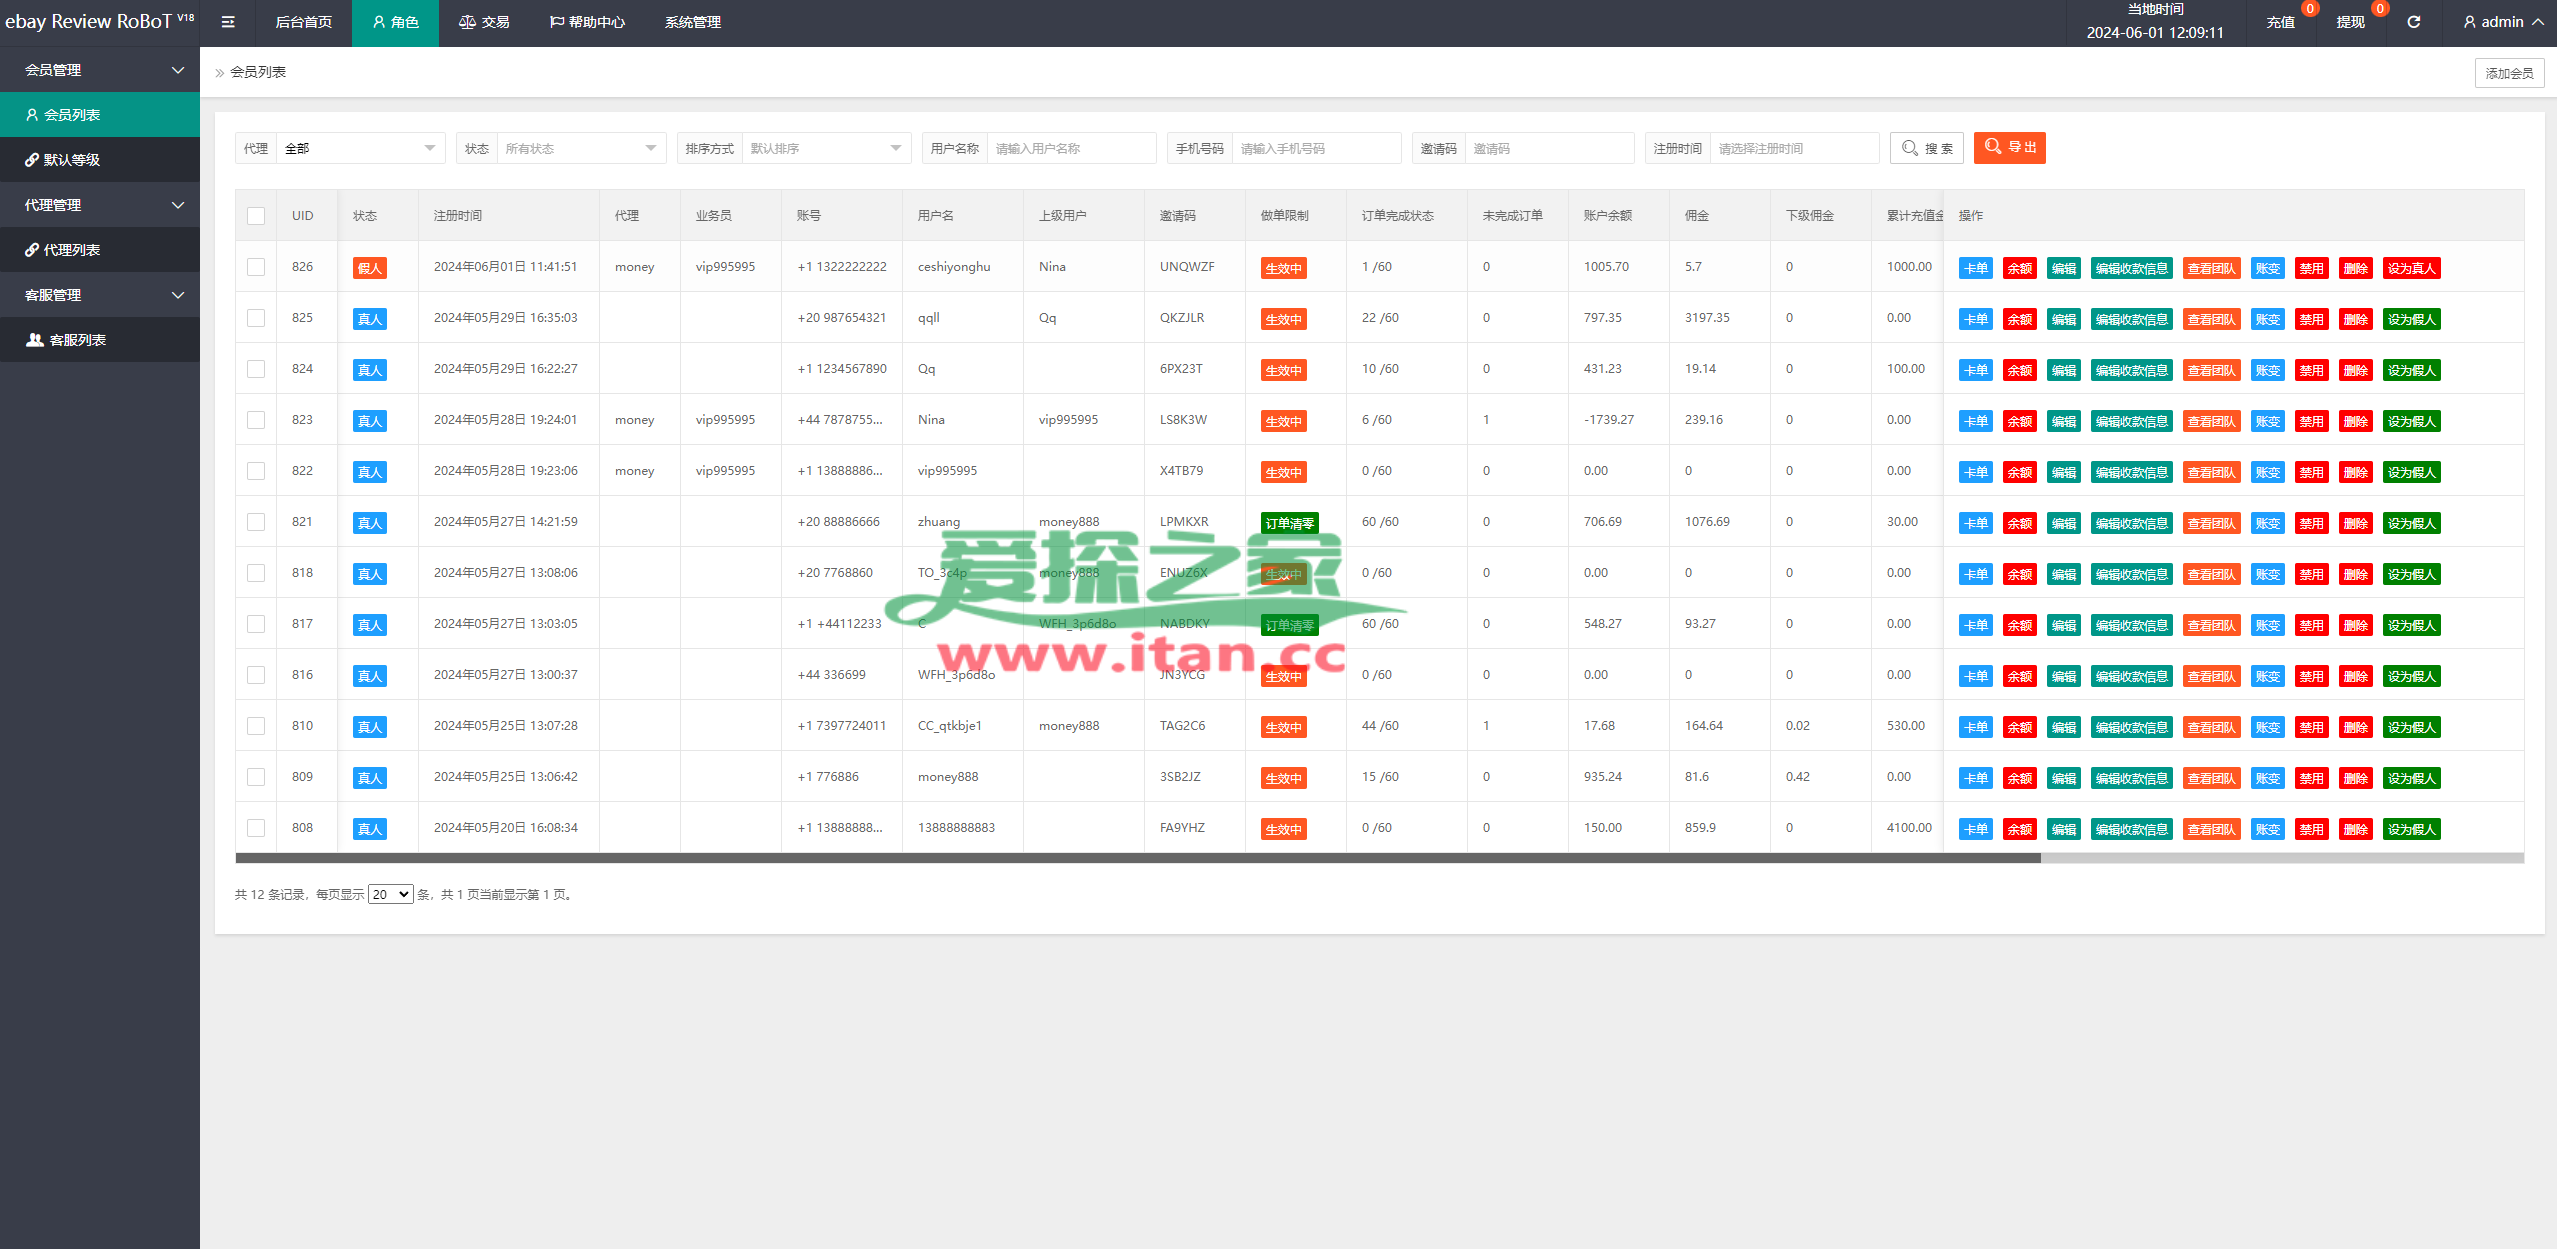The image size is (2557, 1249).
Task: Click the orange 导出 export button
Action: 2010,148
